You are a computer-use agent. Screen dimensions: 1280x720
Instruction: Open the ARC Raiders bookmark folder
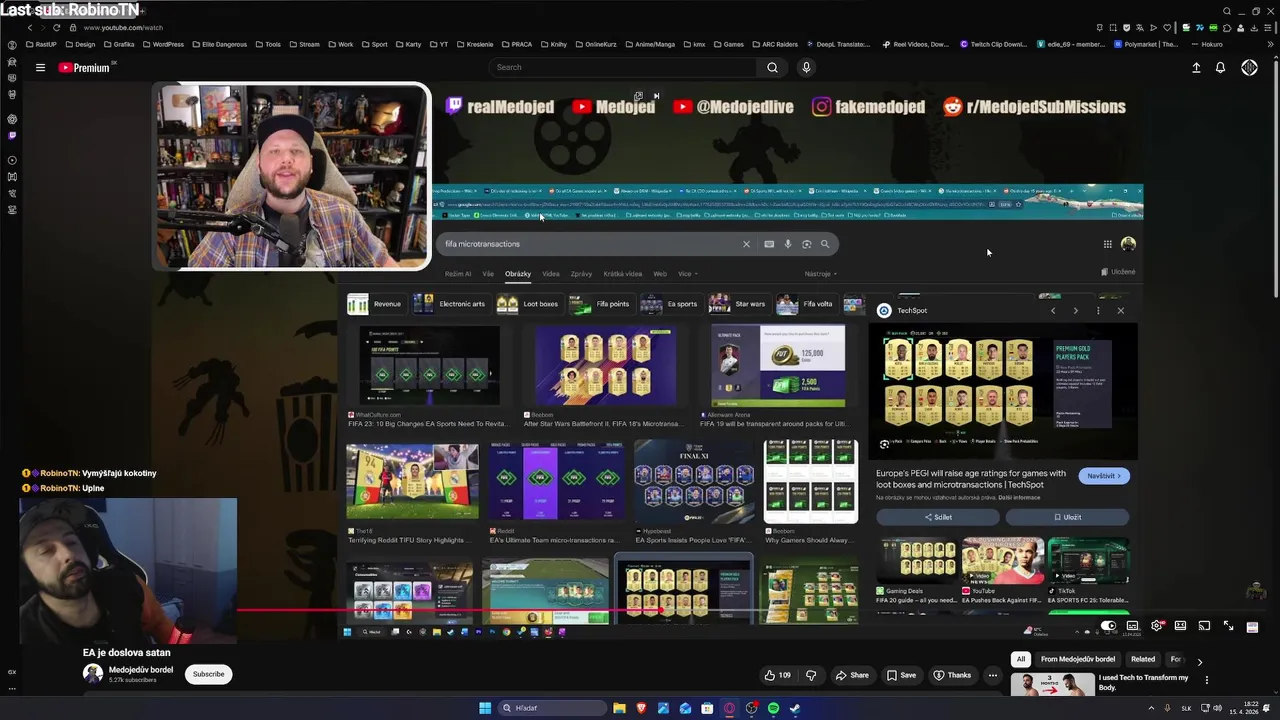click(x=774, y=44)
